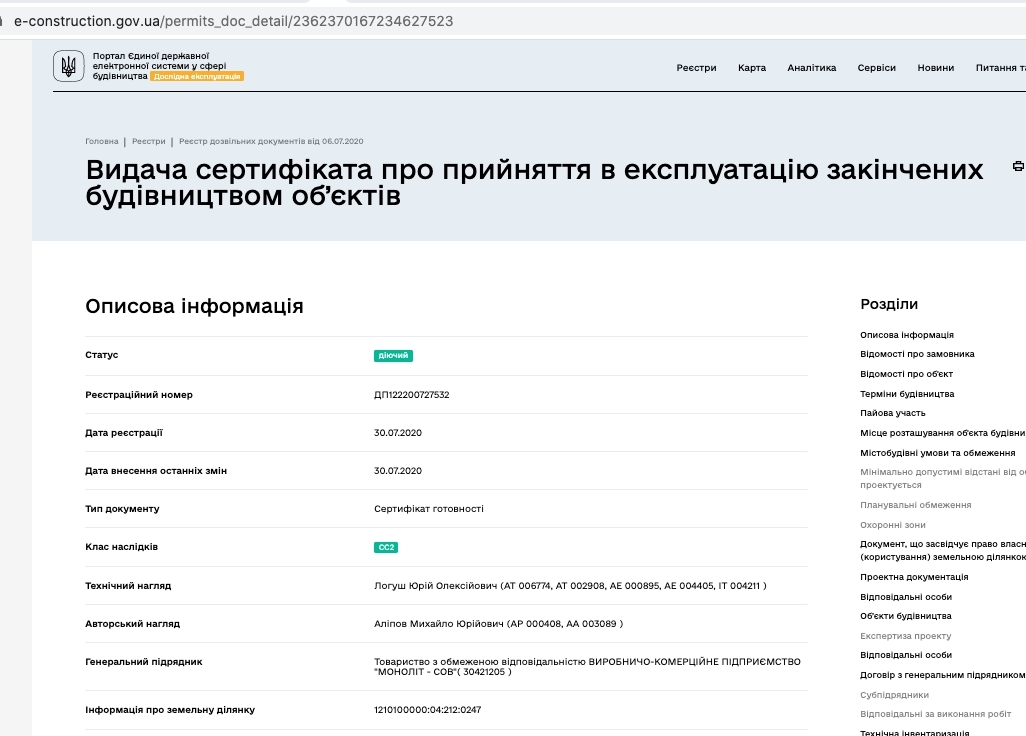Click Відповідальні за виконання робіт entry
The image size is (1026, 736).
pos(935,714)
